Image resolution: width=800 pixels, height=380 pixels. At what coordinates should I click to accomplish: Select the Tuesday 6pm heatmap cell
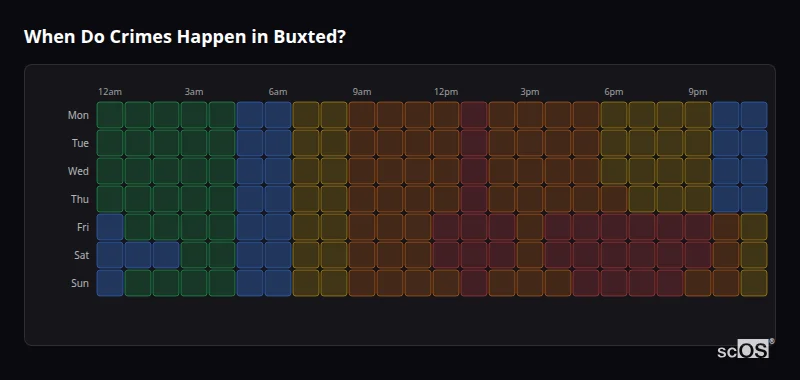pos(614,143)
